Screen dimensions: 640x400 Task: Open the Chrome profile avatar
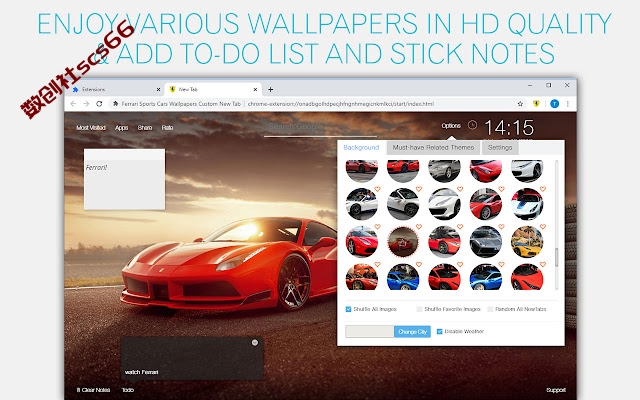click(x=554, y=104)
